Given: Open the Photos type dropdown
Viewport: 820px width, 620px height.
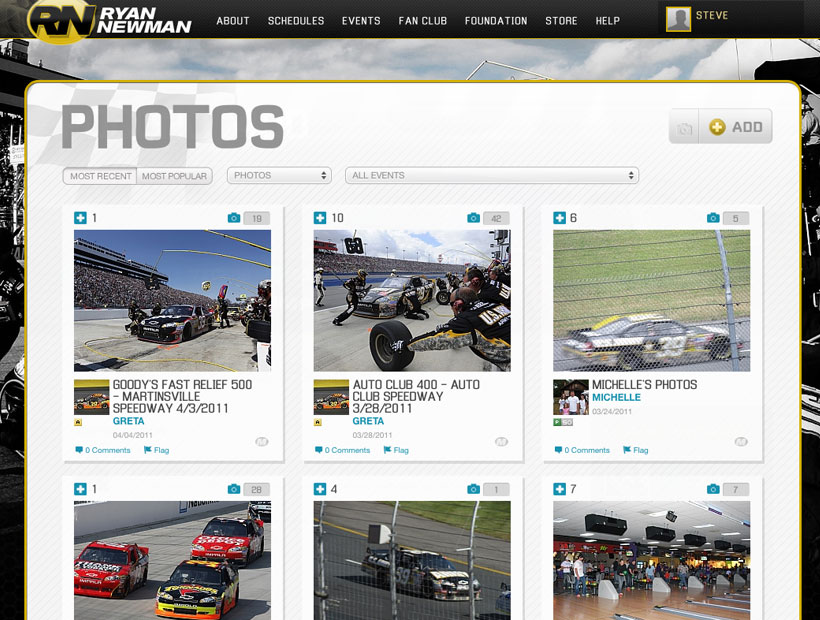Looking at the screenshot, I should [x=279, y=175].
